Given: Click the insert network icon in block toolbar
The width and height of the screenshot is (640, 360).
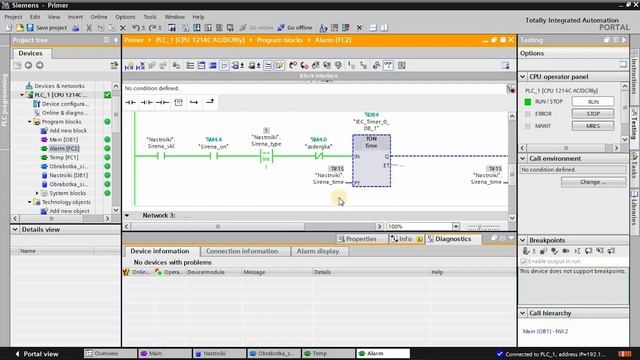Looking at the screenshot, I should pos(129,65).
